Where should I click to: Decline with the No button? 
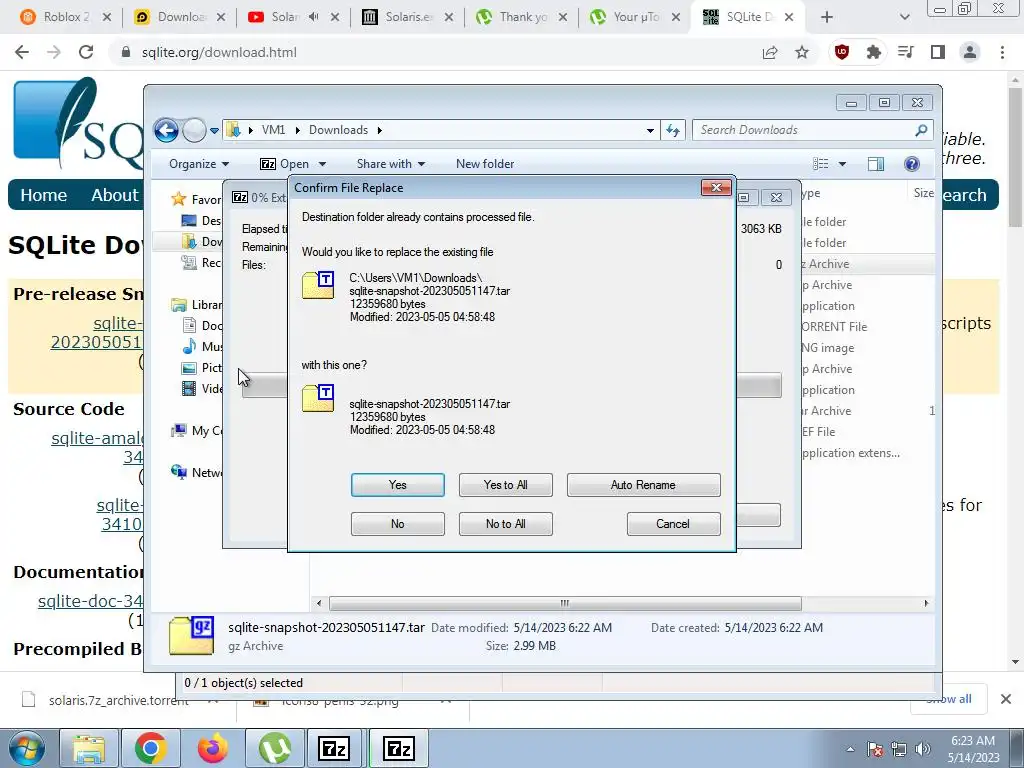[397, 524]
